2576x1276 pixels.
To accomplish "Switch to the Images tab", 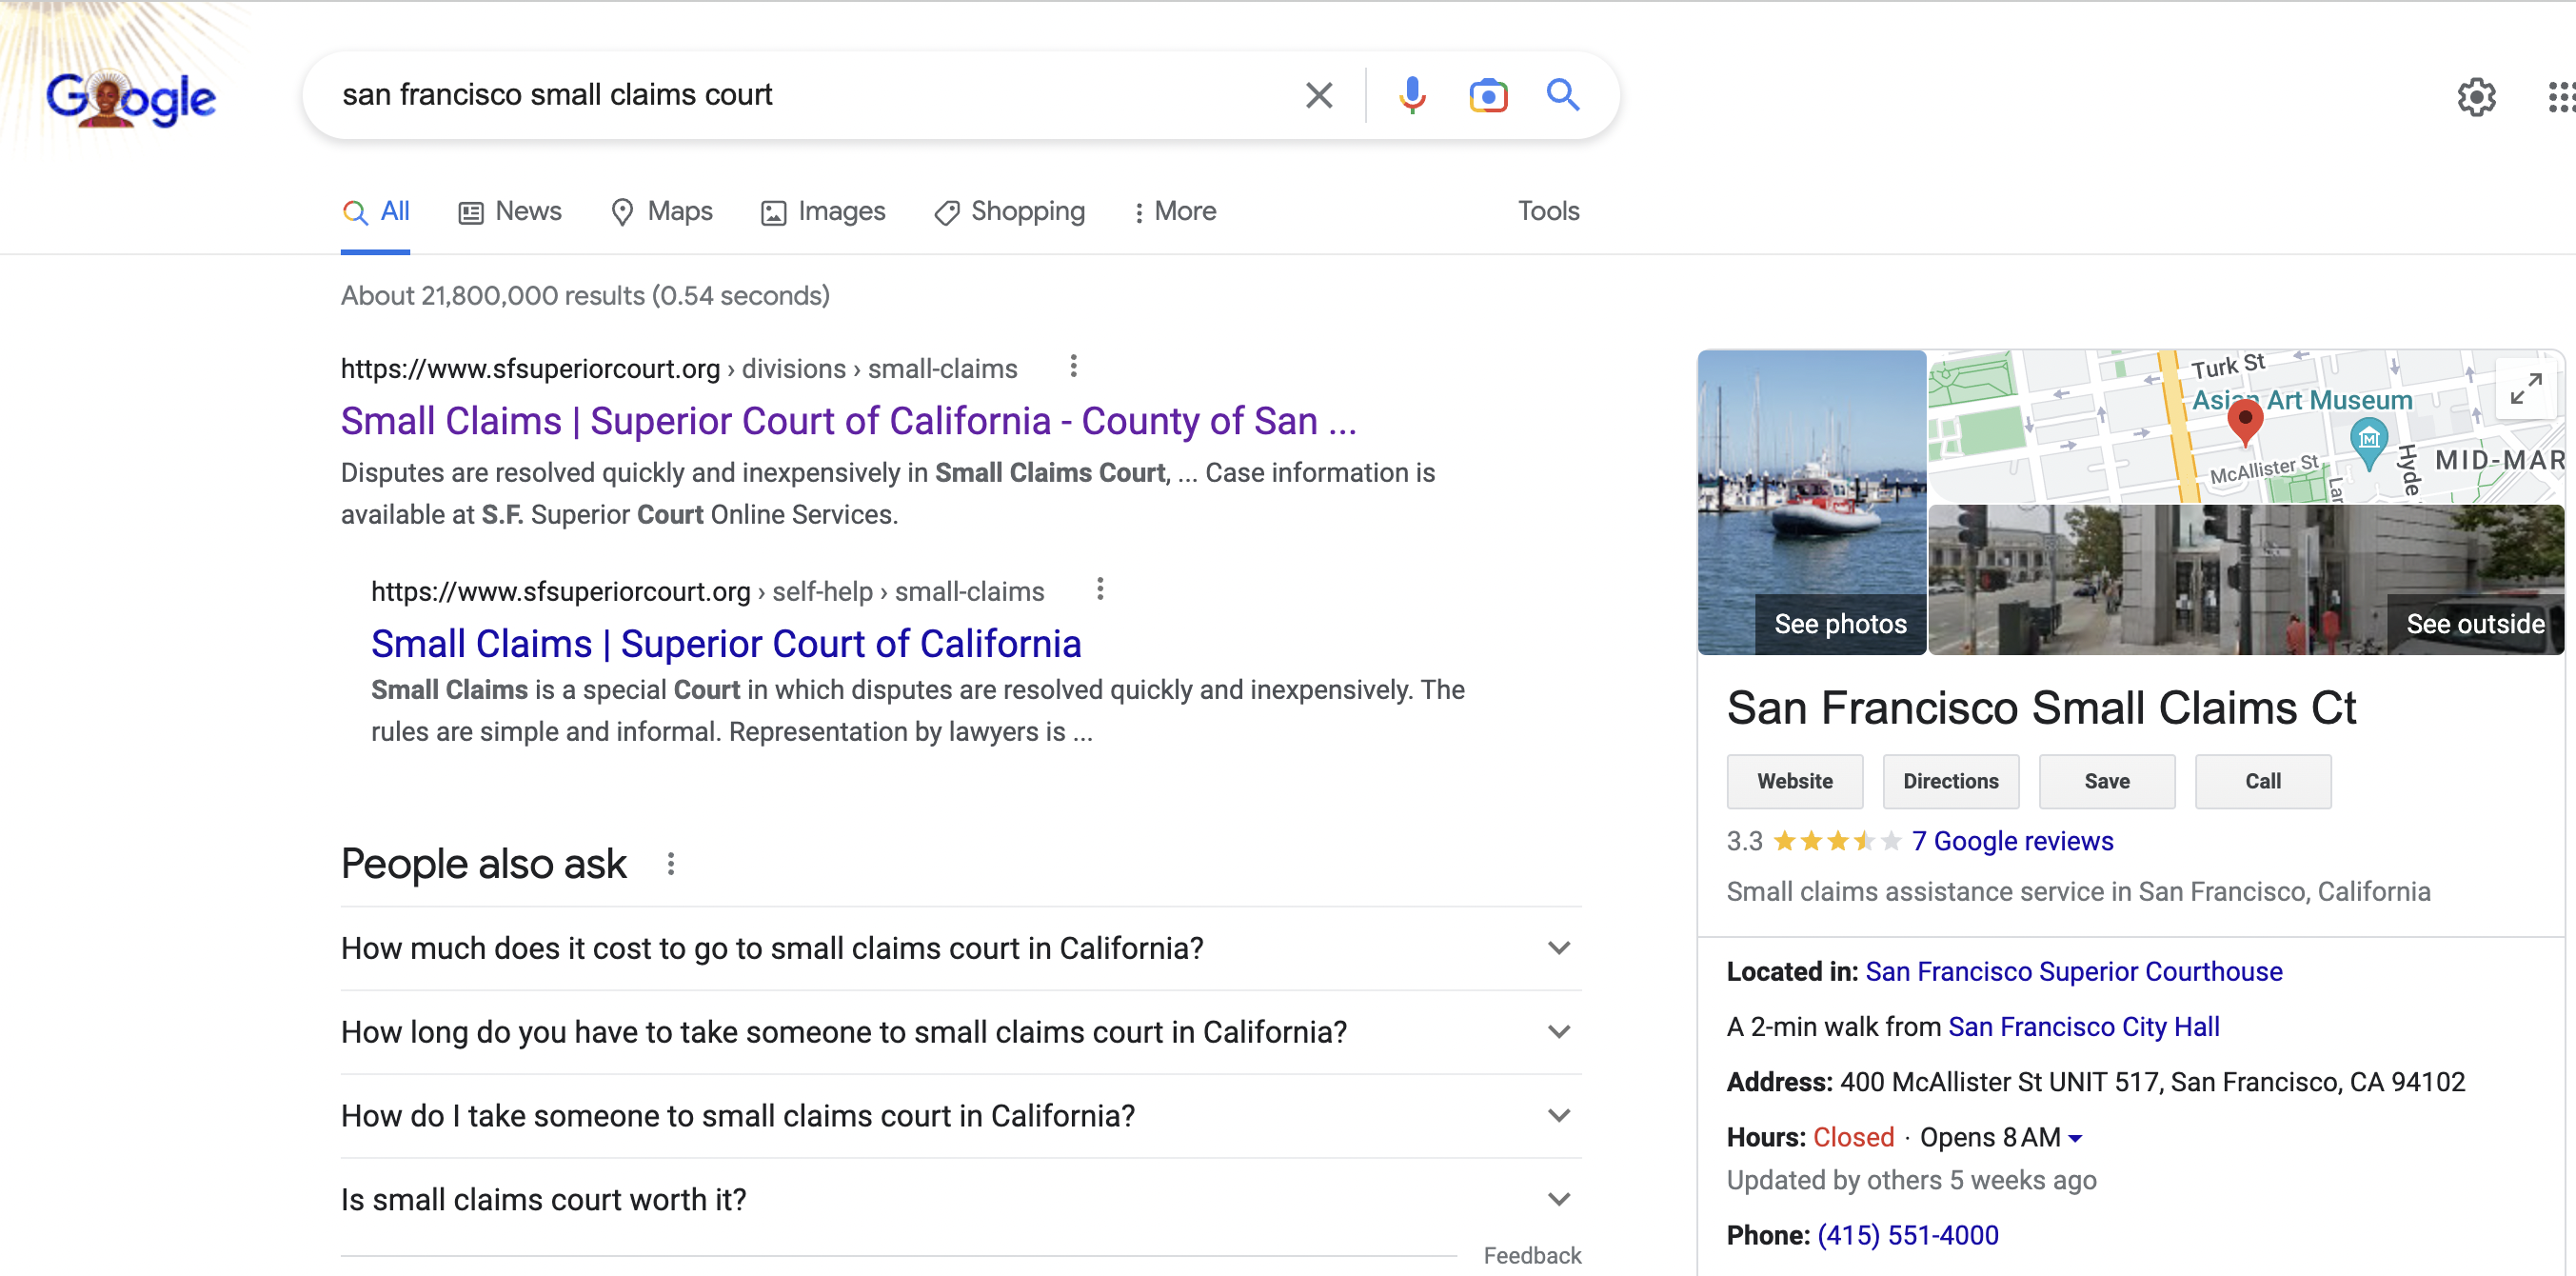I will (x=823, y=211).
